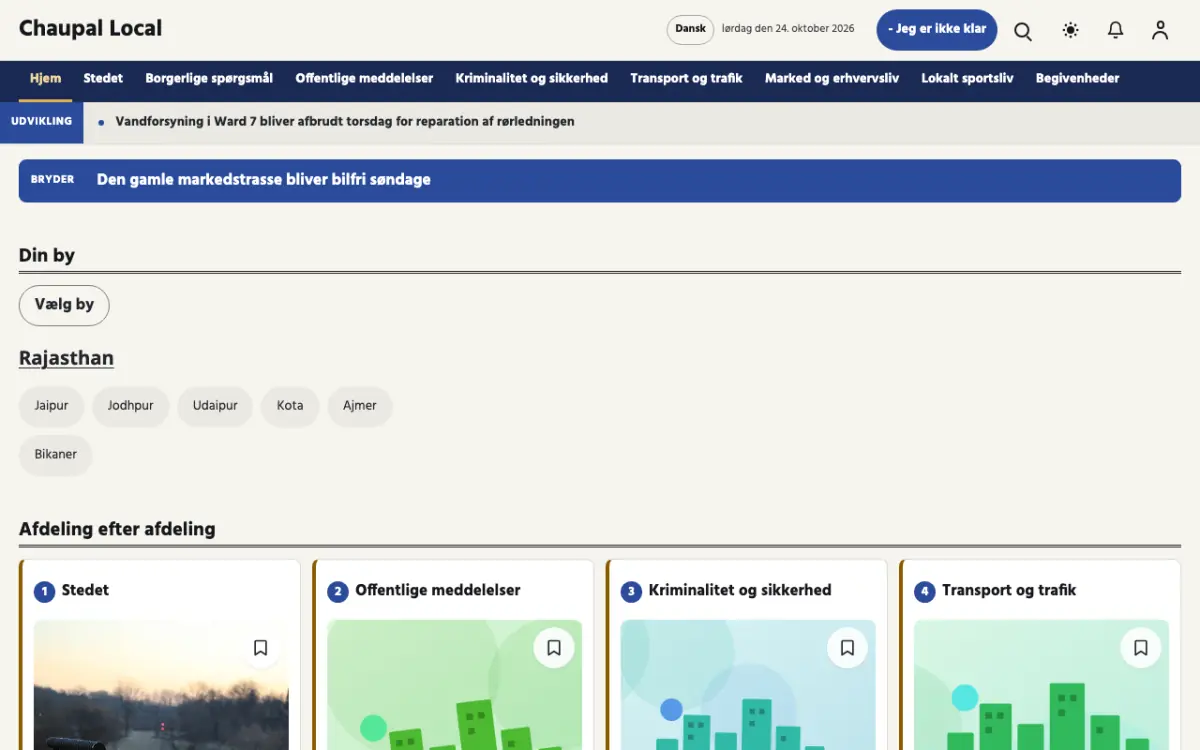Select the Jaipur city chip

point(51,406)
